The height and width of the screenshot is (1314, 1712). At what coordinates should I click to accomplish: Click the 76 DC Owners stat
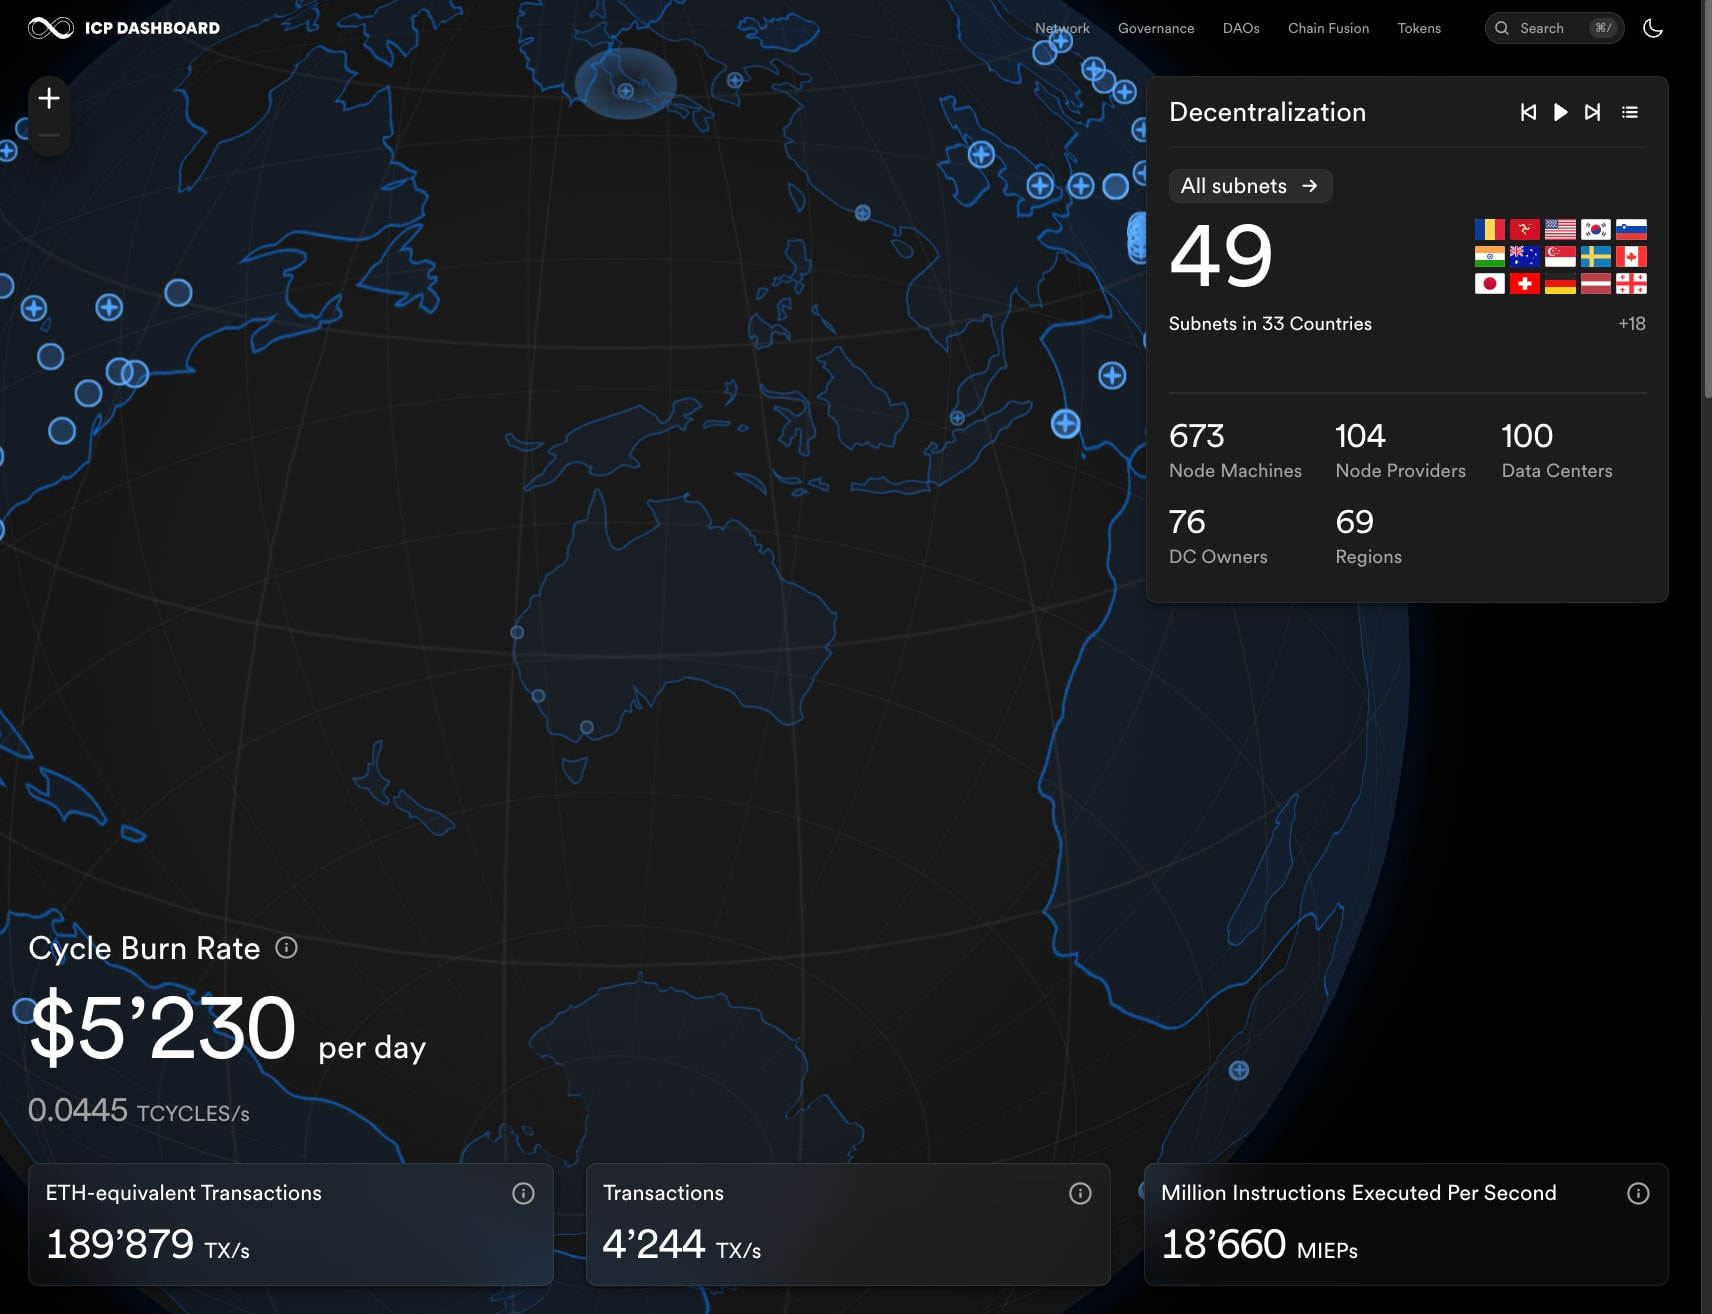(x=1218, y=536)
